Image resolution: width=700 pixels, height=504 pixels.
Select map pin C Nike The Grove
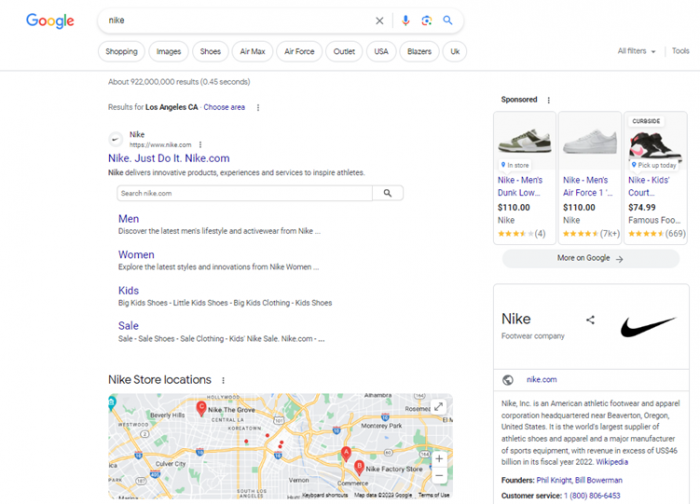(x=201, y=408)
